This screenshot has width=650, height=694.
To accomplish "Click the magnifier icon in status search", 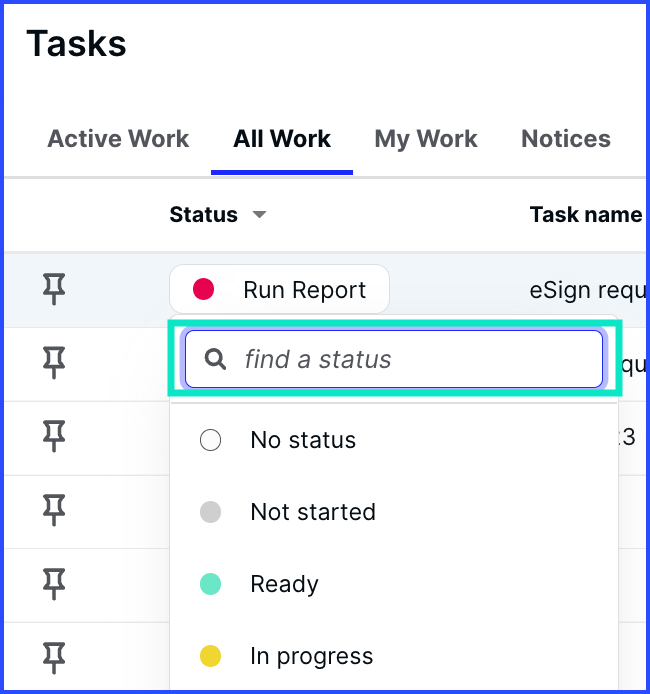I will [215, 359].
